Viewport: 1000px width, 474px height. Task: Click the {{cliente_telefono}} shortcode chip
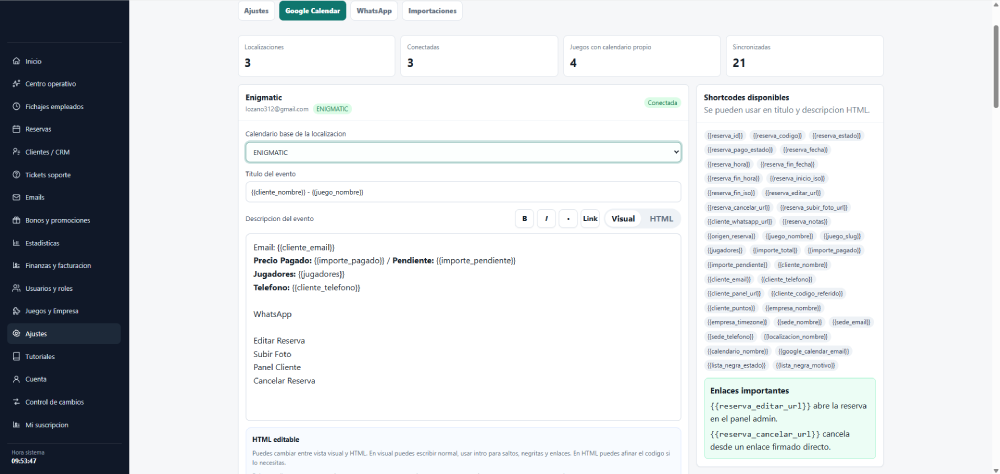pyautogui.click(x=787, y=279)
